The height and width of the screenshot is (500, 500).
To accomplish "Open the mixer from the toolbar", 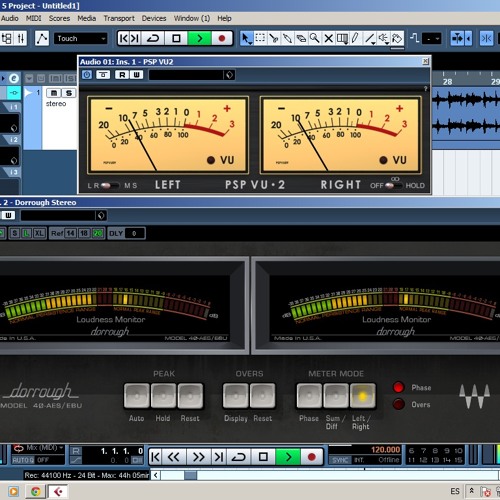I will [21, 39].
